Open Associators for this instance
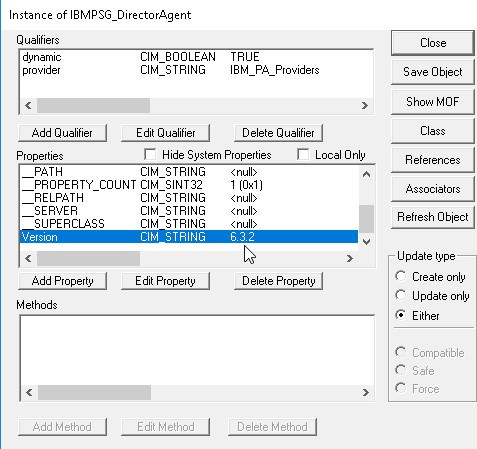This screenshot has height=449, width=477. tap(433, 189)
